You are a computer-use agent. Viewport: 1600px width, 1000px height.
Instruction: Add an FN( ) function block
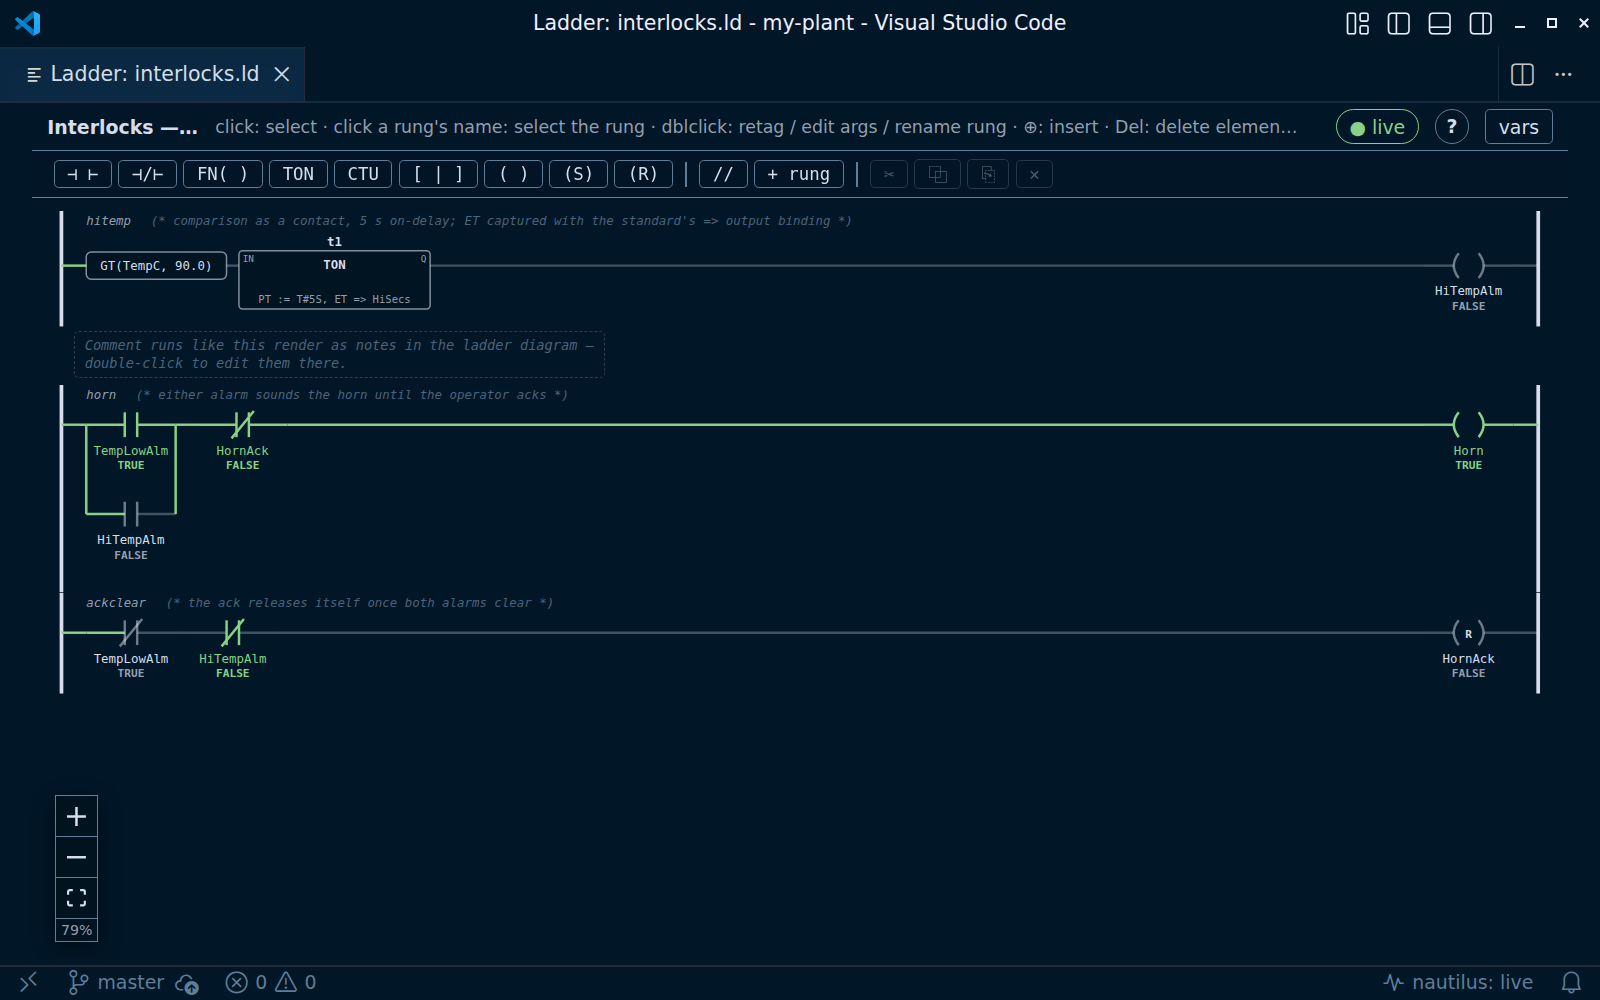click(222, 174)
